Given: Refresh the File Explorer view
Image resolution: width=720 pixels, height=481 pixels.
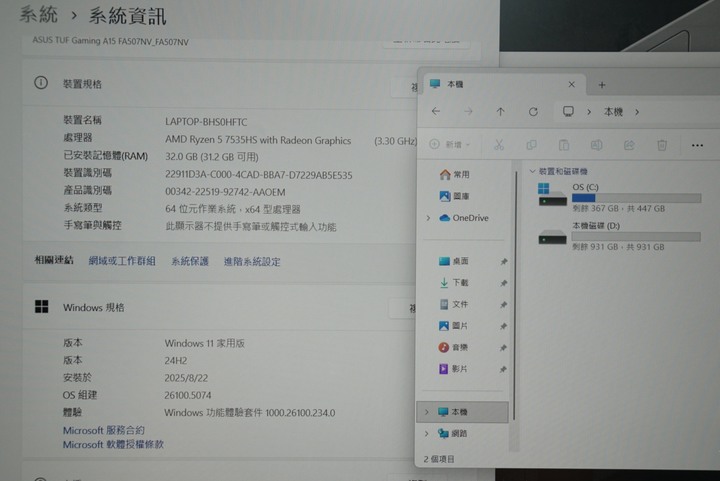Looking at the screenshot, I should point(533,112).
